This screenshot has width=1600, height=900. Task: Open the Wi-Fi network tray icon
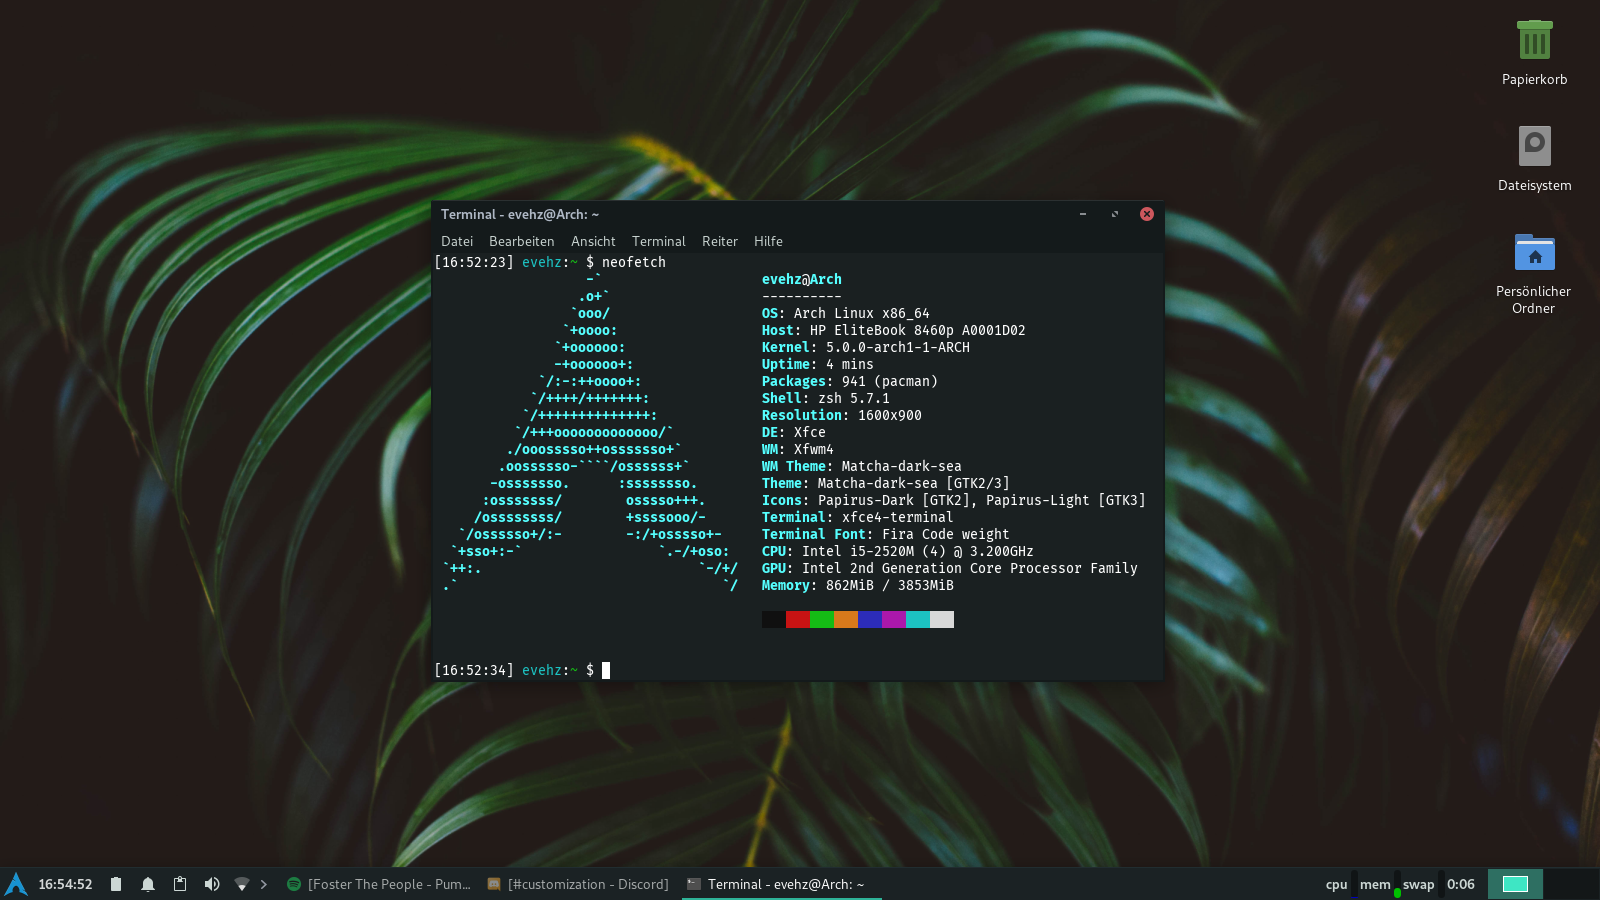tap(241, 884)
